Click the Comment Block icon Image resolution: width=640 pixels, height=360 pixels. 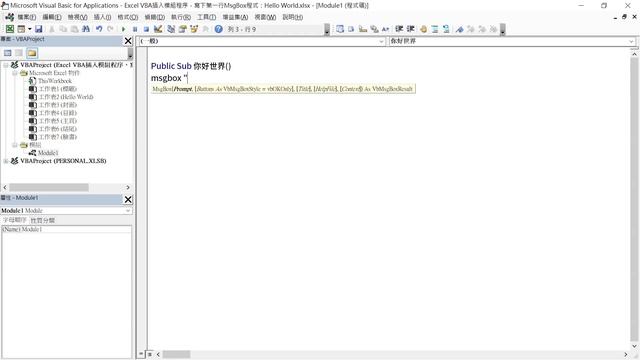[x=435, y=29]
